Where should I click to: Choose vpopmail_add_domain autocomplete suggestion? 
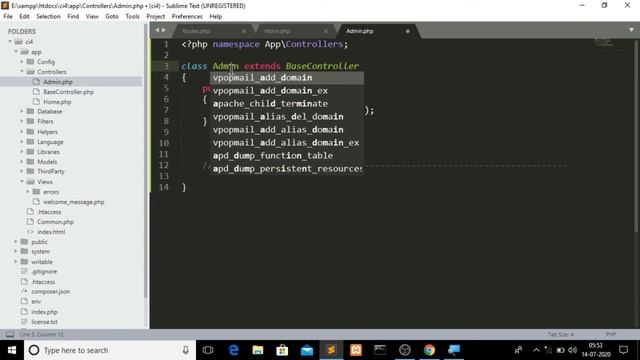(x=287, y=78)
